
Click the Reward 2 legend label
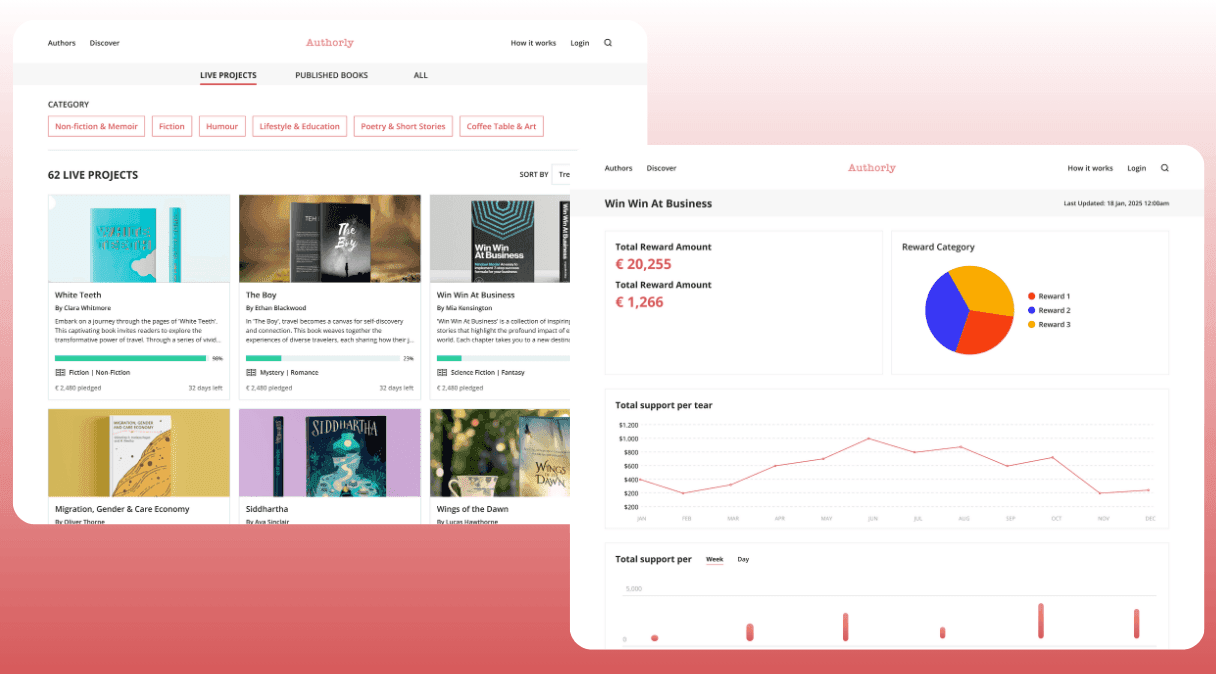coord(1054,310)
